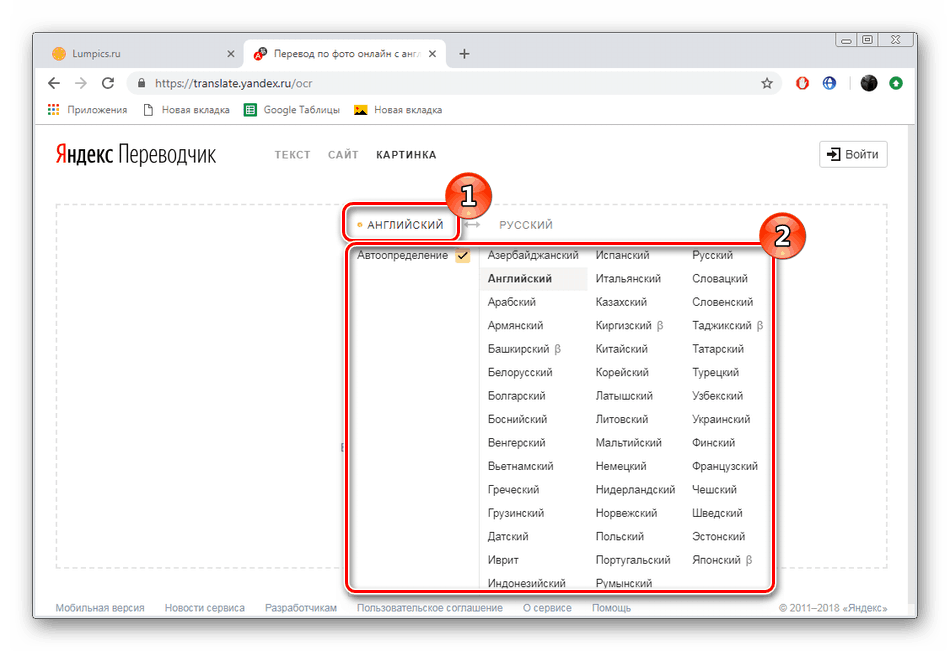Close the Lumpics.ru tab
Viewport: 950px width, 651px height.
coord(231,54)
